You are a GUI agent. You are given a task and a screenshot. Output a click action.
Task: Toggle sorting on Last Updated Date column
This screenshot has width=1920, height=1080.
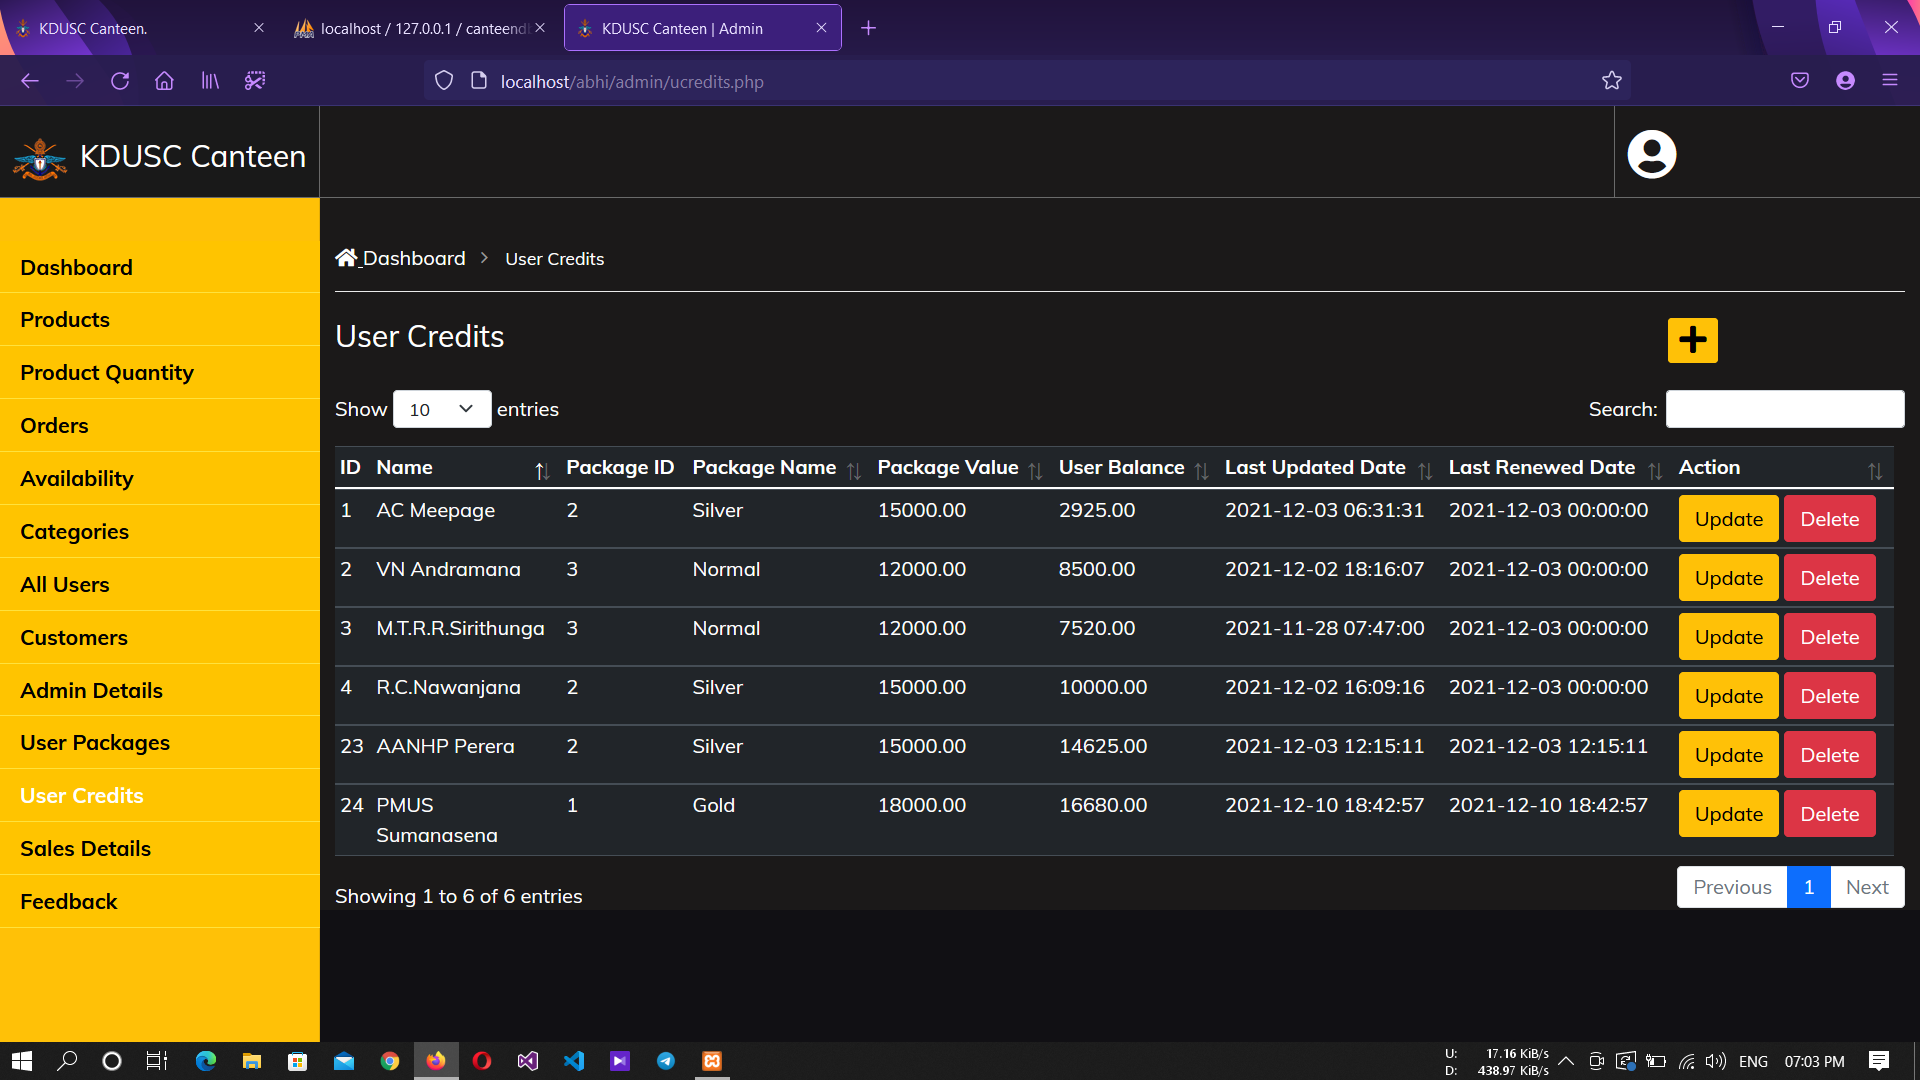(x=1424, y=469)
